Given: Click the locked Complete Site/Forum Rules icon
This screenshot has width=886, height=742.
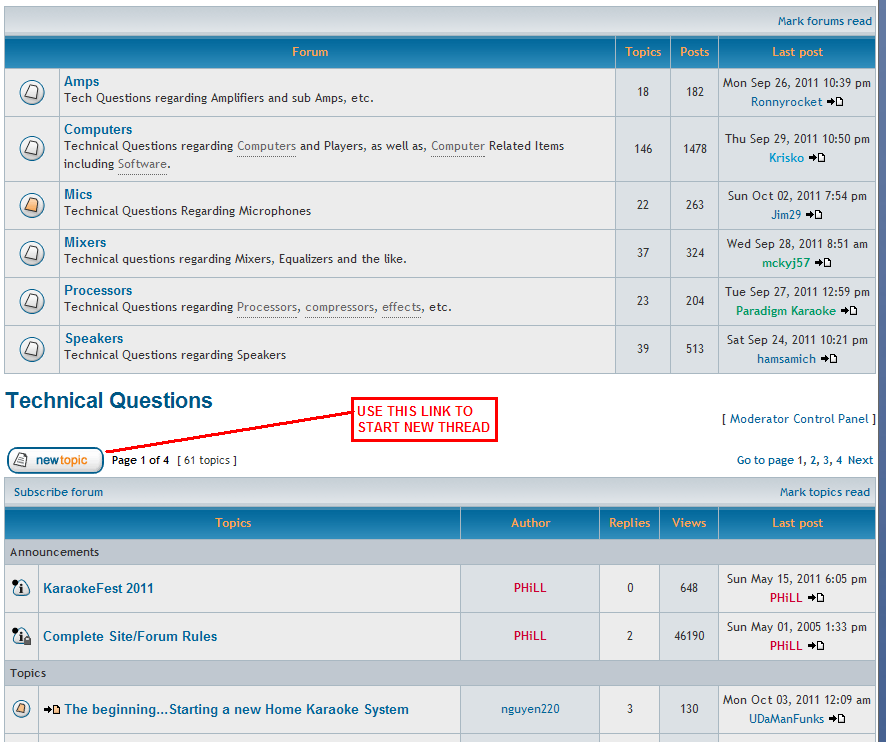Looking at the screenshot, I should click(x=21, y=636).
